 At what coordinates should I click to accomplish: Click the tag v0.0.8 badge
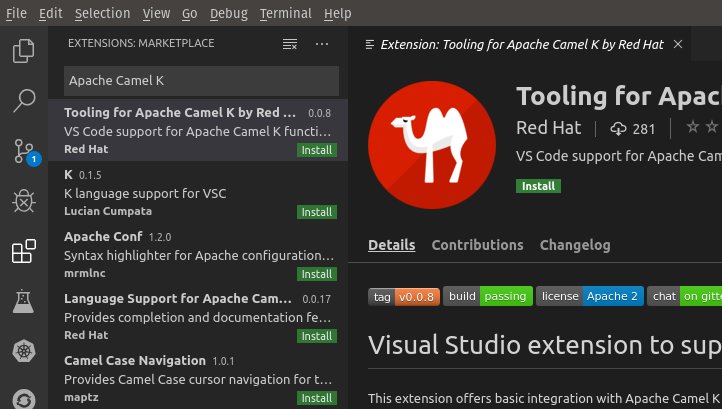[404, 296]
